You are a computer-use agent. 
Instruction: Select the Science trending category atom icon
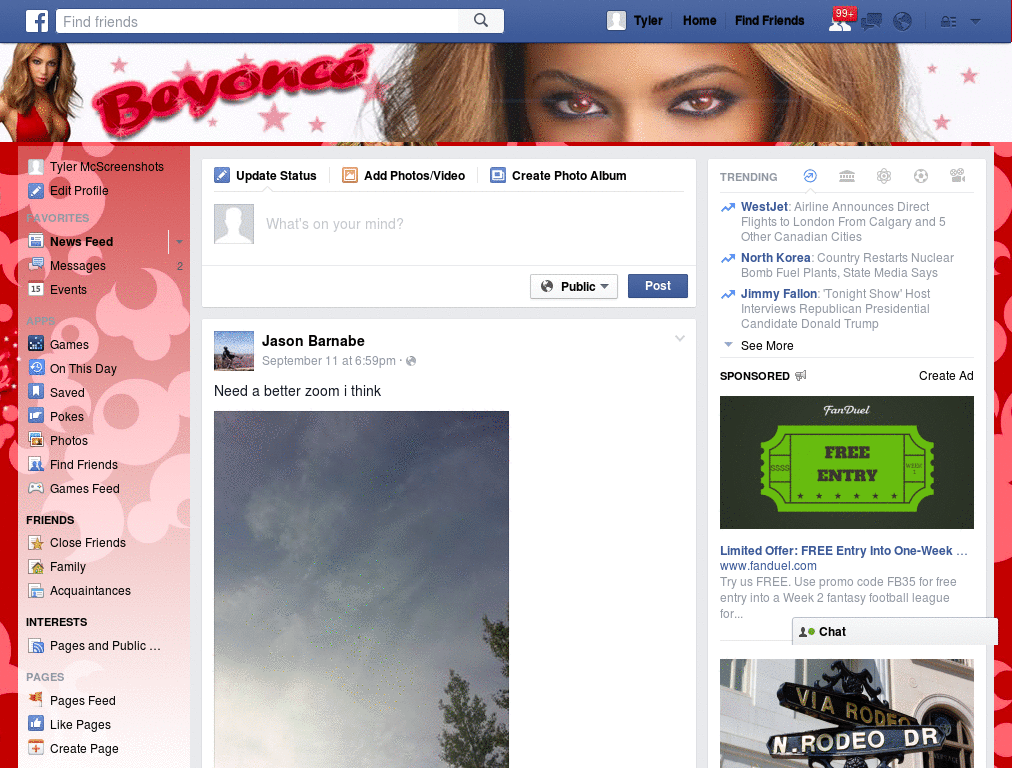click(x=884, y=176)
